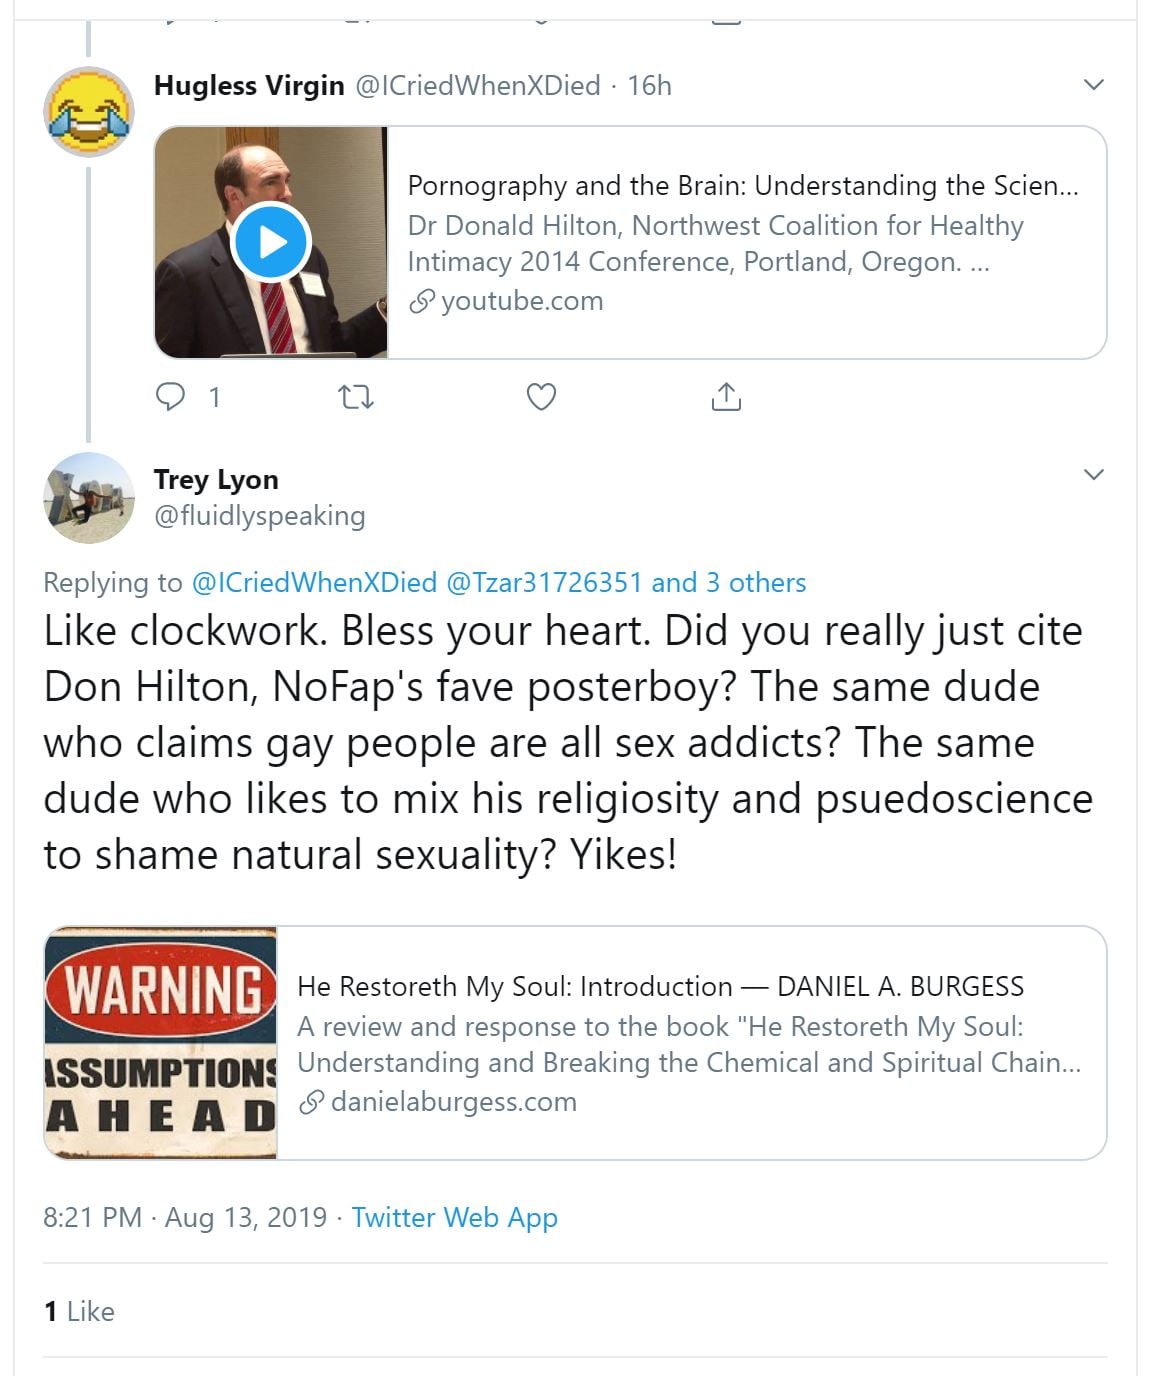Screen dimensions: 1151x1376
Task: Retweet Hugless Virgin's tweet
Action: 356,397
